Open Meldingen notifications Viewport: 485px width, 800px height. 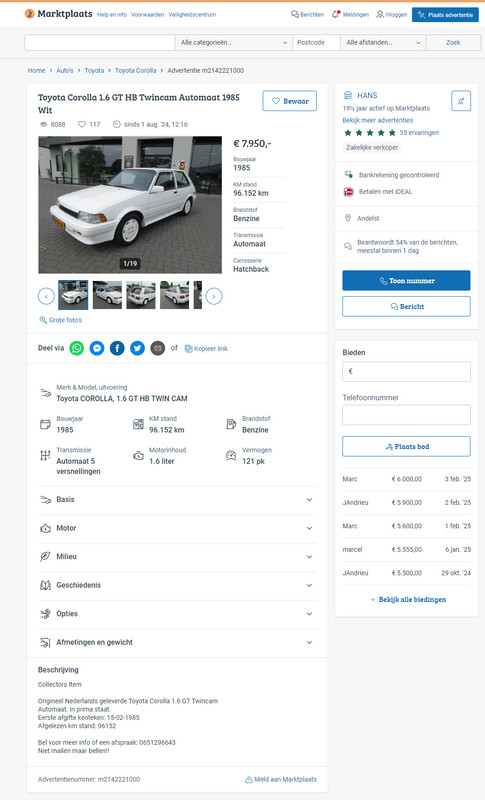point(350,15)
